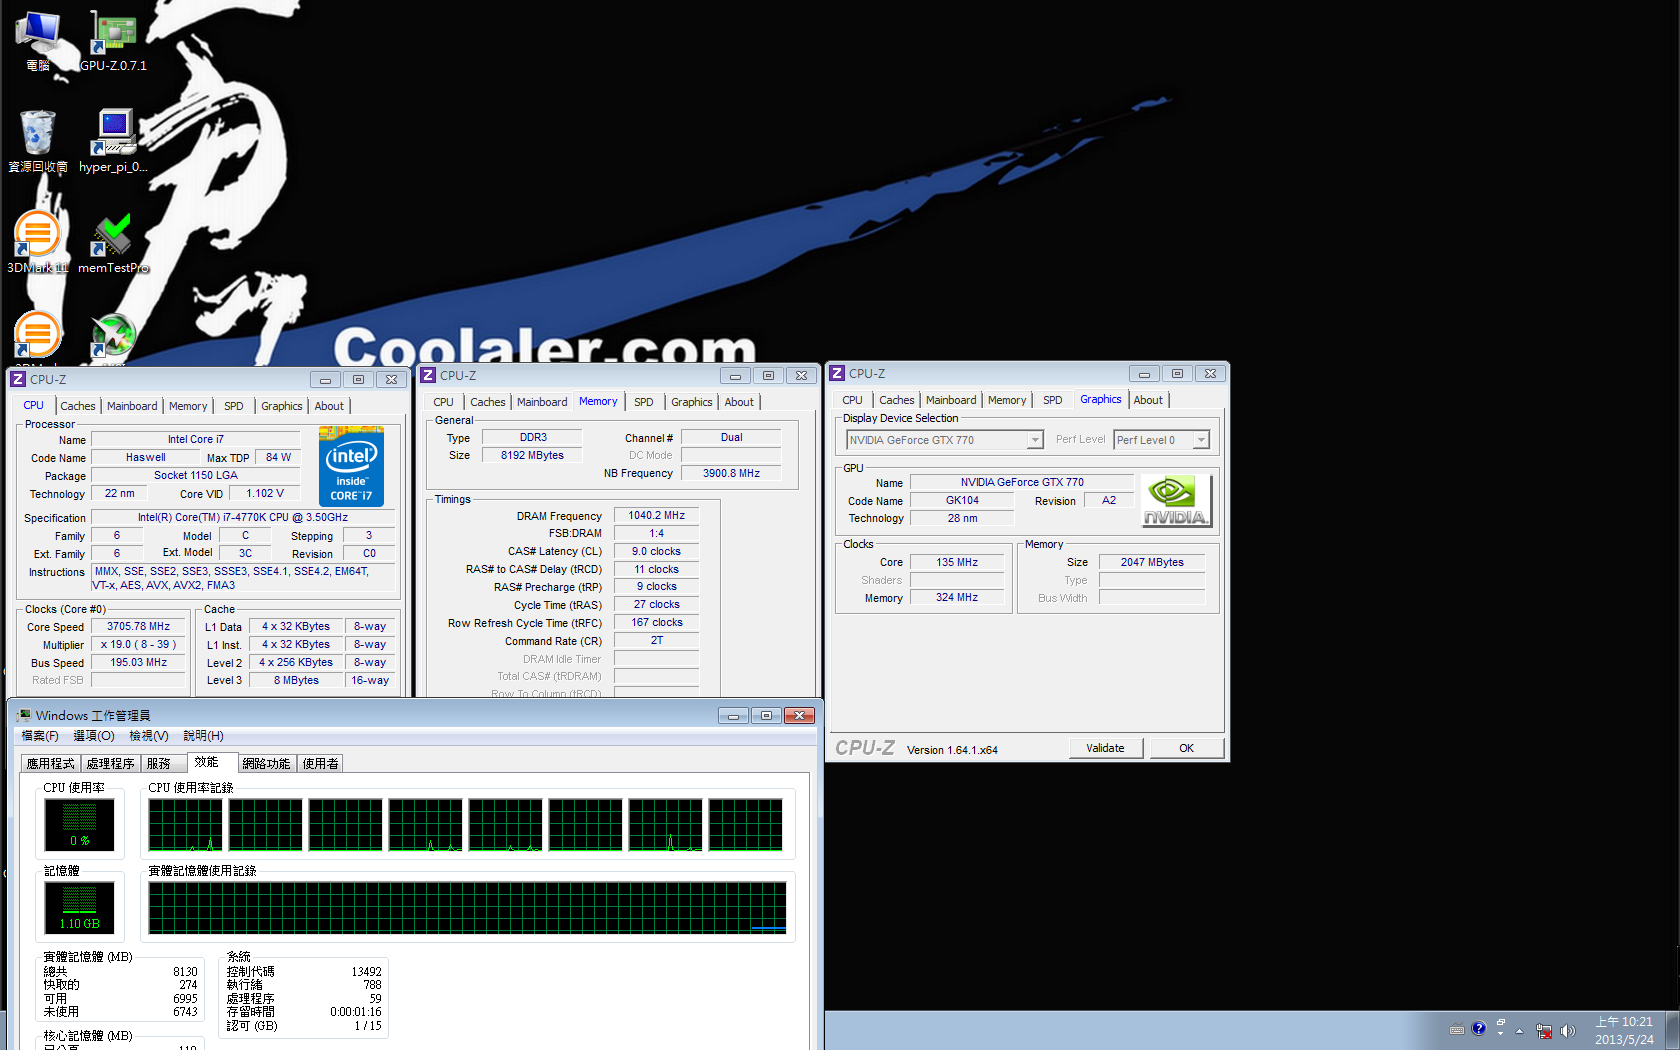Click the 實體記憶體使用記錄 memory history graph
Screen dimensions: 1680x1050
[468, 908]
